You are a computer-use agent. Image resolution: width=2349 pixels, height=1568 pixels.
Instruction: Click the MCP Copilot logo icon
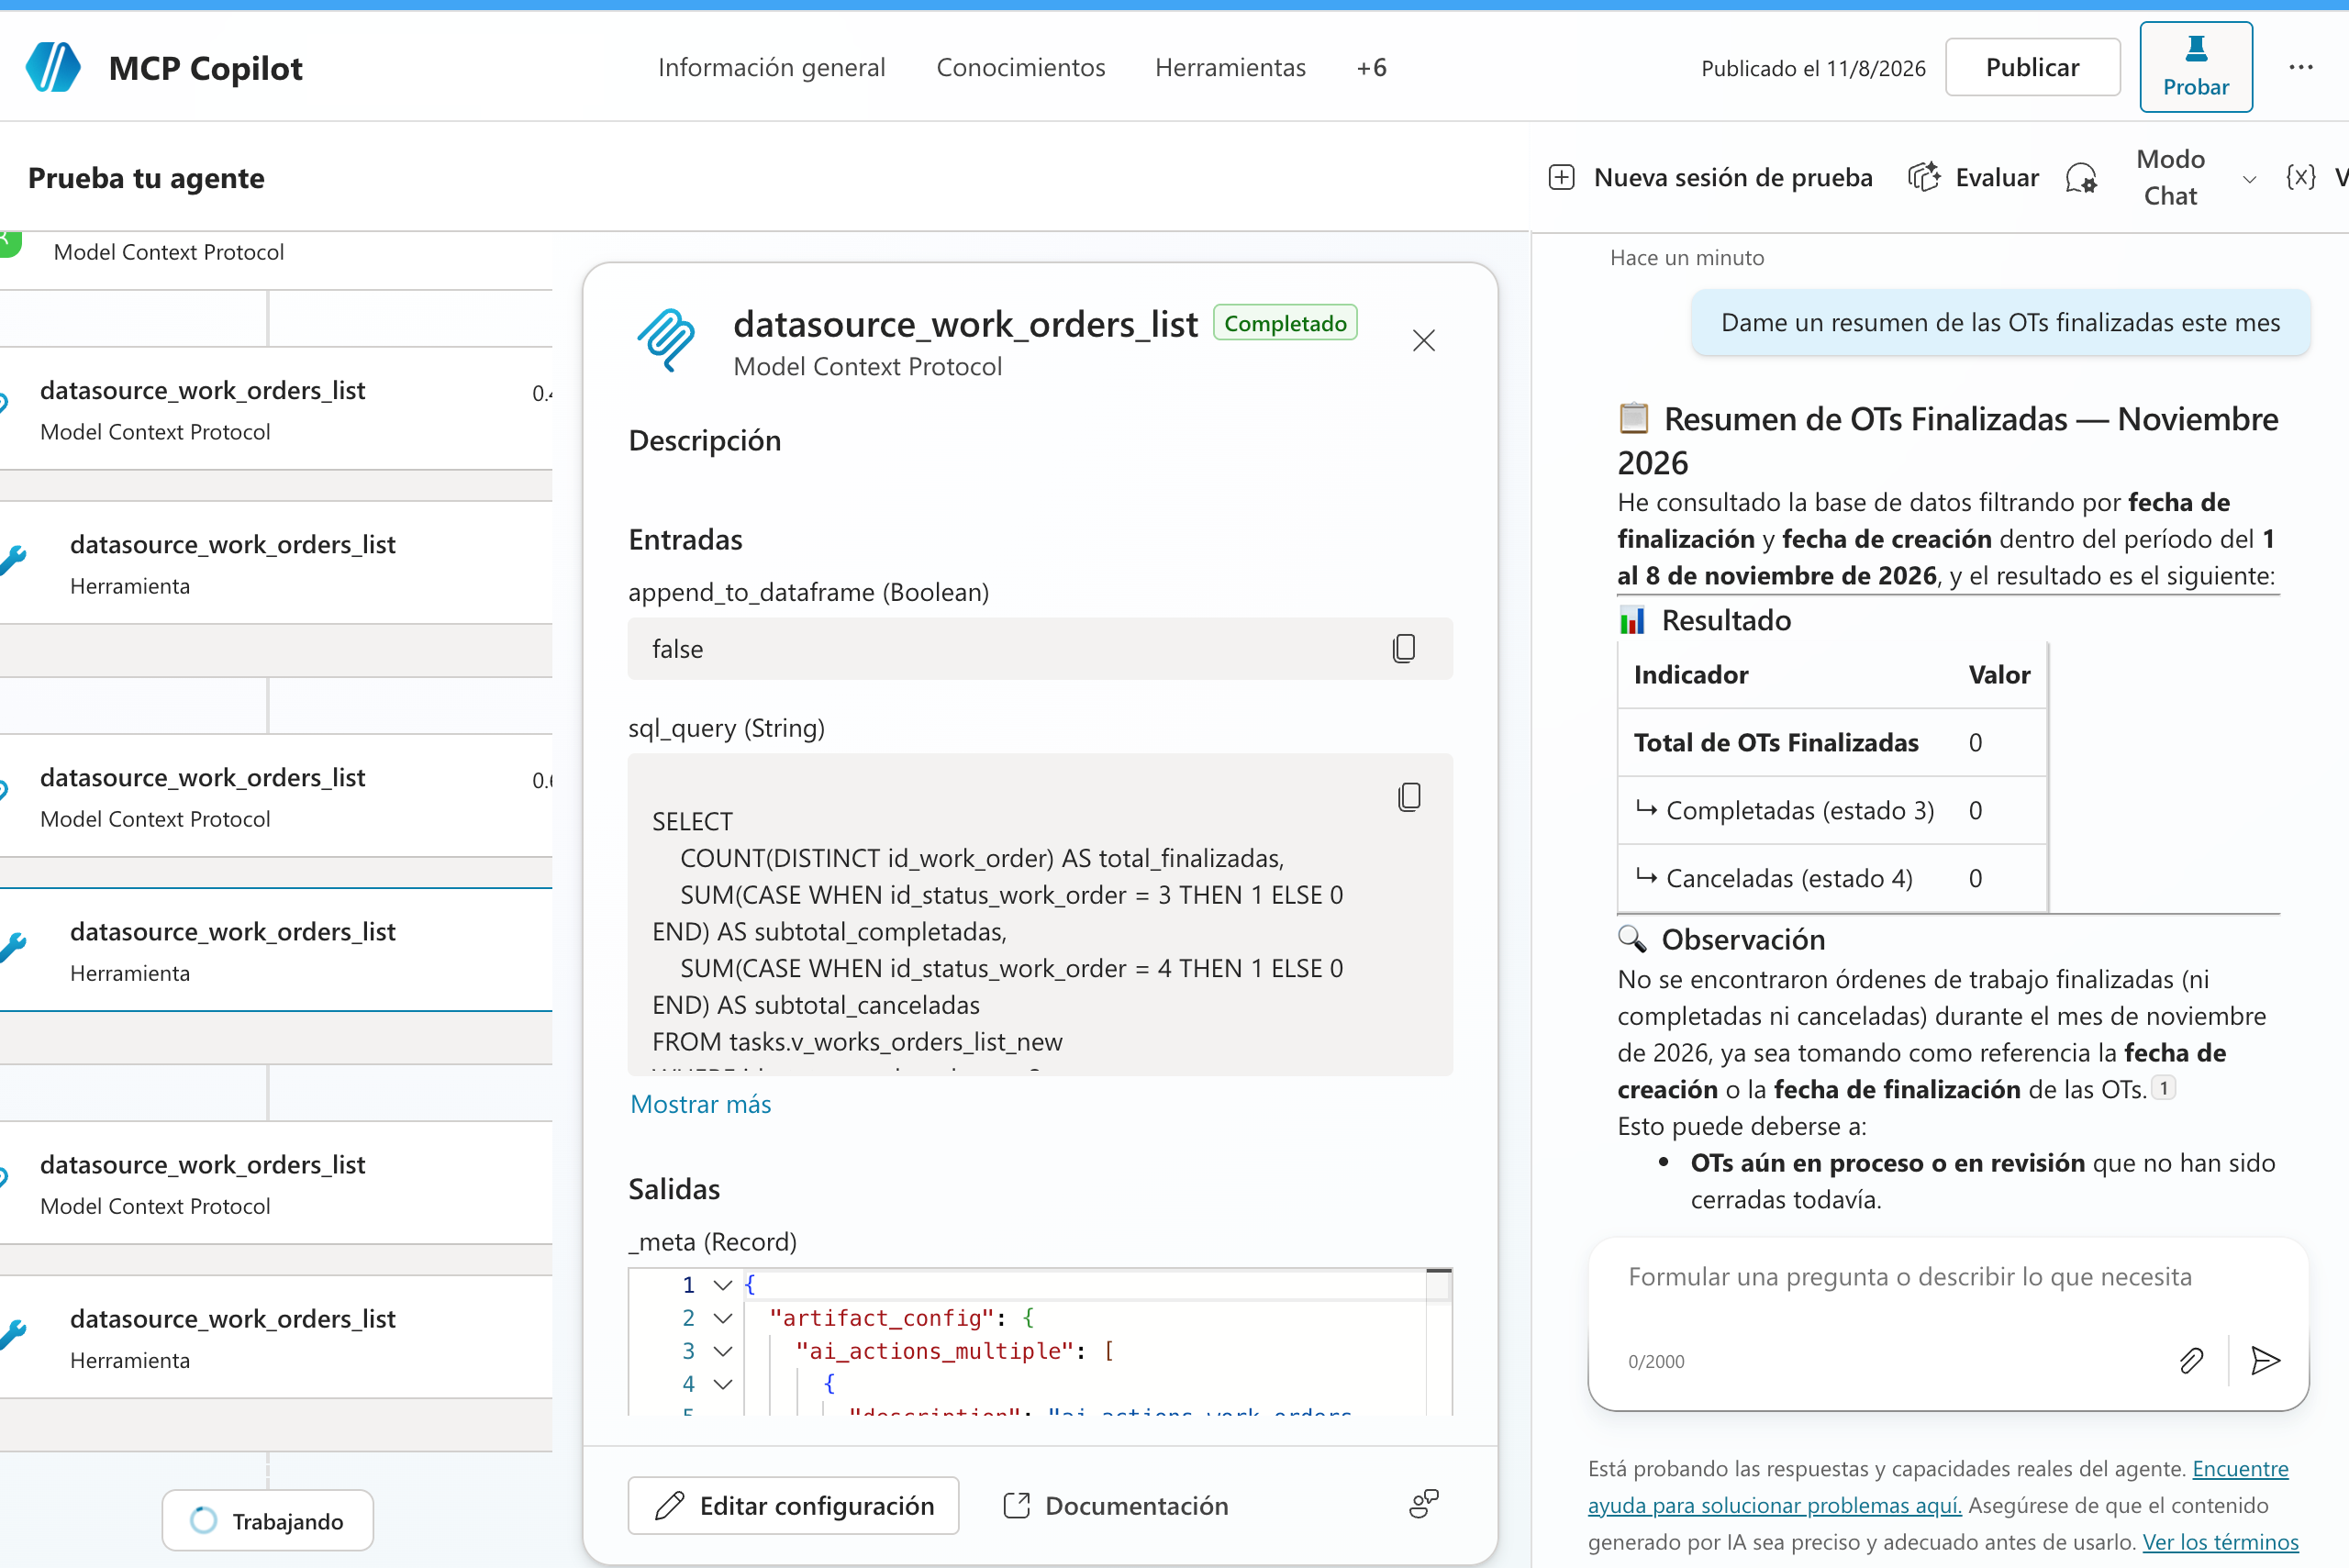click(x=53, y=67)
